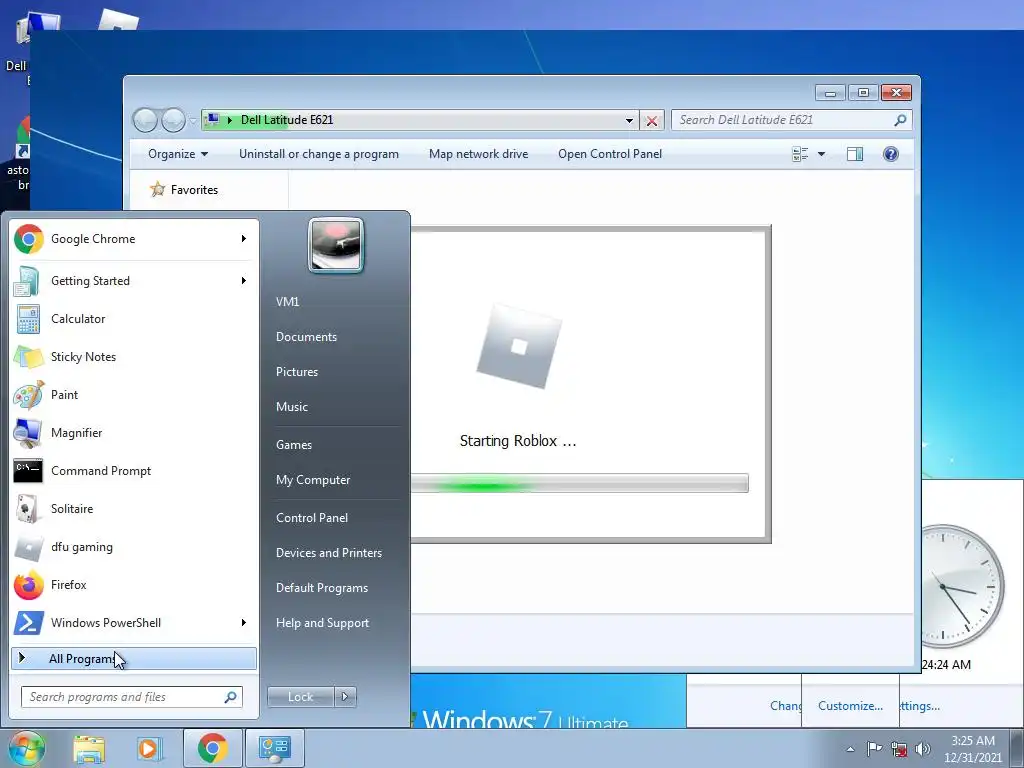1024x768 pixels.
Task: Open the taskbar clock showing 3:25 AM
Action: point(973,749)
